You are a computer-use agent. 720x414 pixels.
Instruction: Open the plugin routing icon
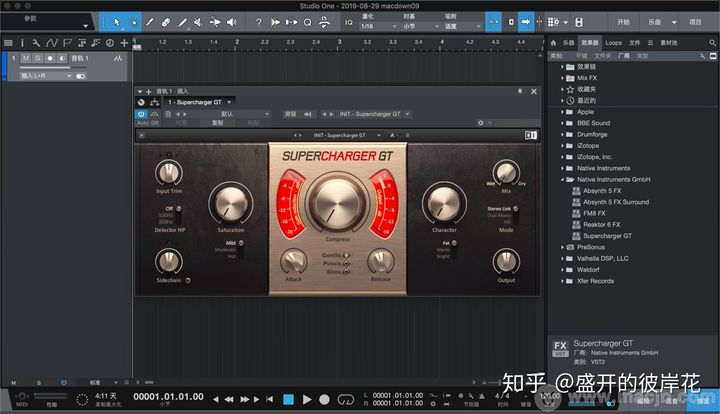click(154, 102)
